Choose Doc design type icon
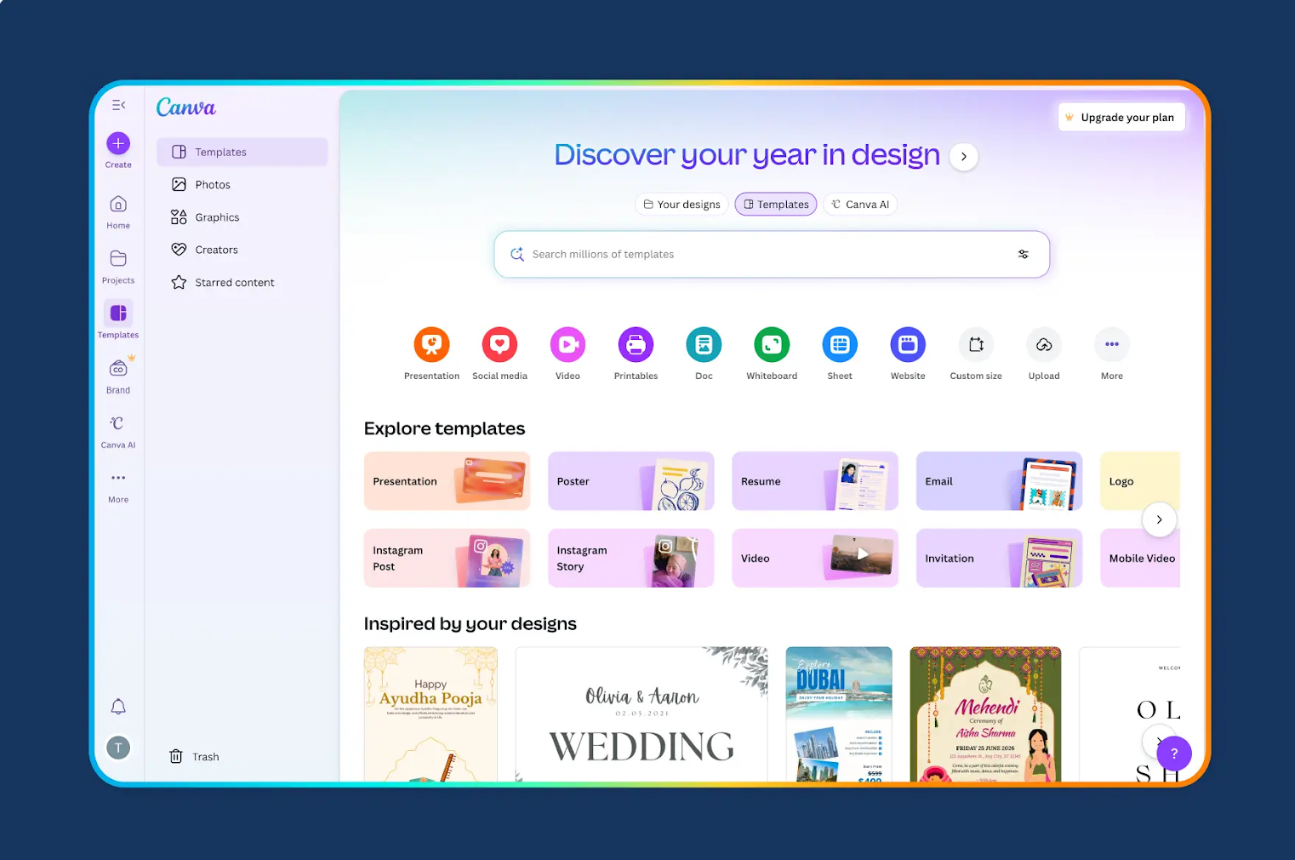Image resolution: width=1295 pixels, height=860 pixels. (x=704, y=344)
